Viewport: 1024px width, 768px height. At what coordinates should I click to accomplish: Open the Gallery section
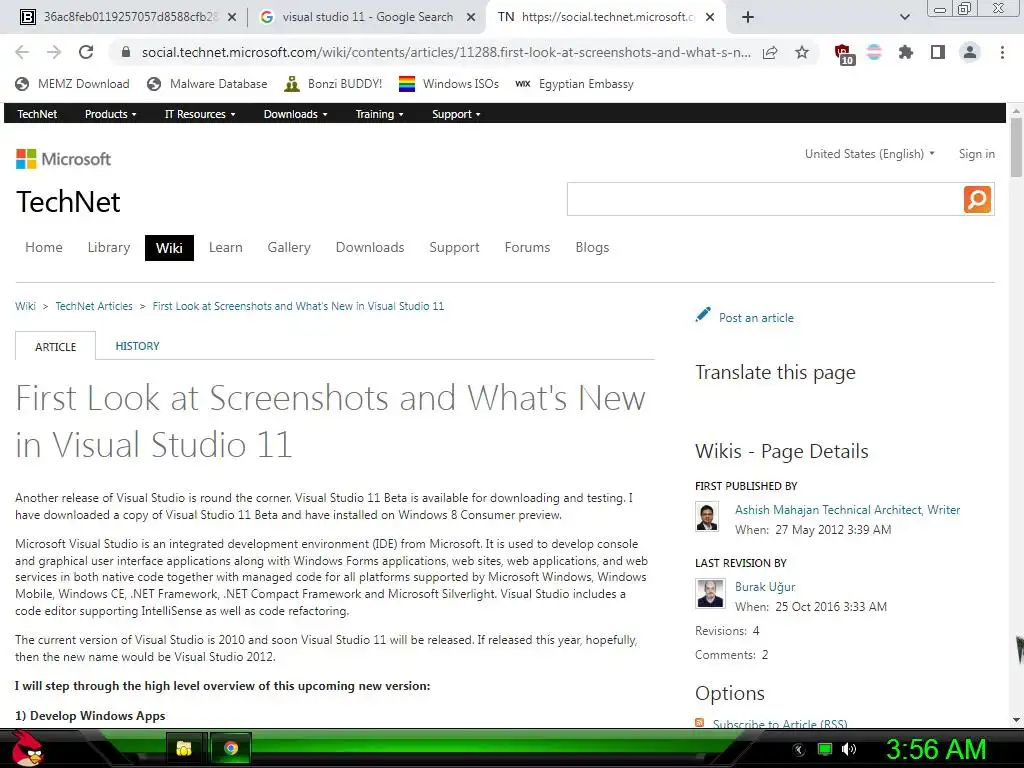coord(289,247)
